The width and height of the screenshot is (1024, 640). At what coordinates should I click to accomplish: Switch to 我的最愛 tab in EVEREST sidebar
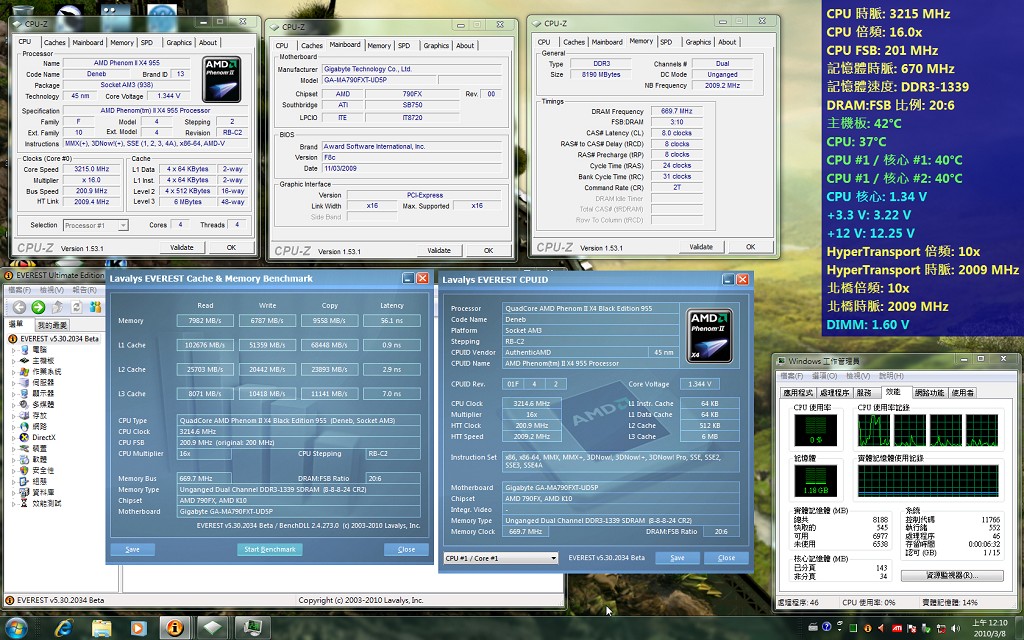click(52, 325)
